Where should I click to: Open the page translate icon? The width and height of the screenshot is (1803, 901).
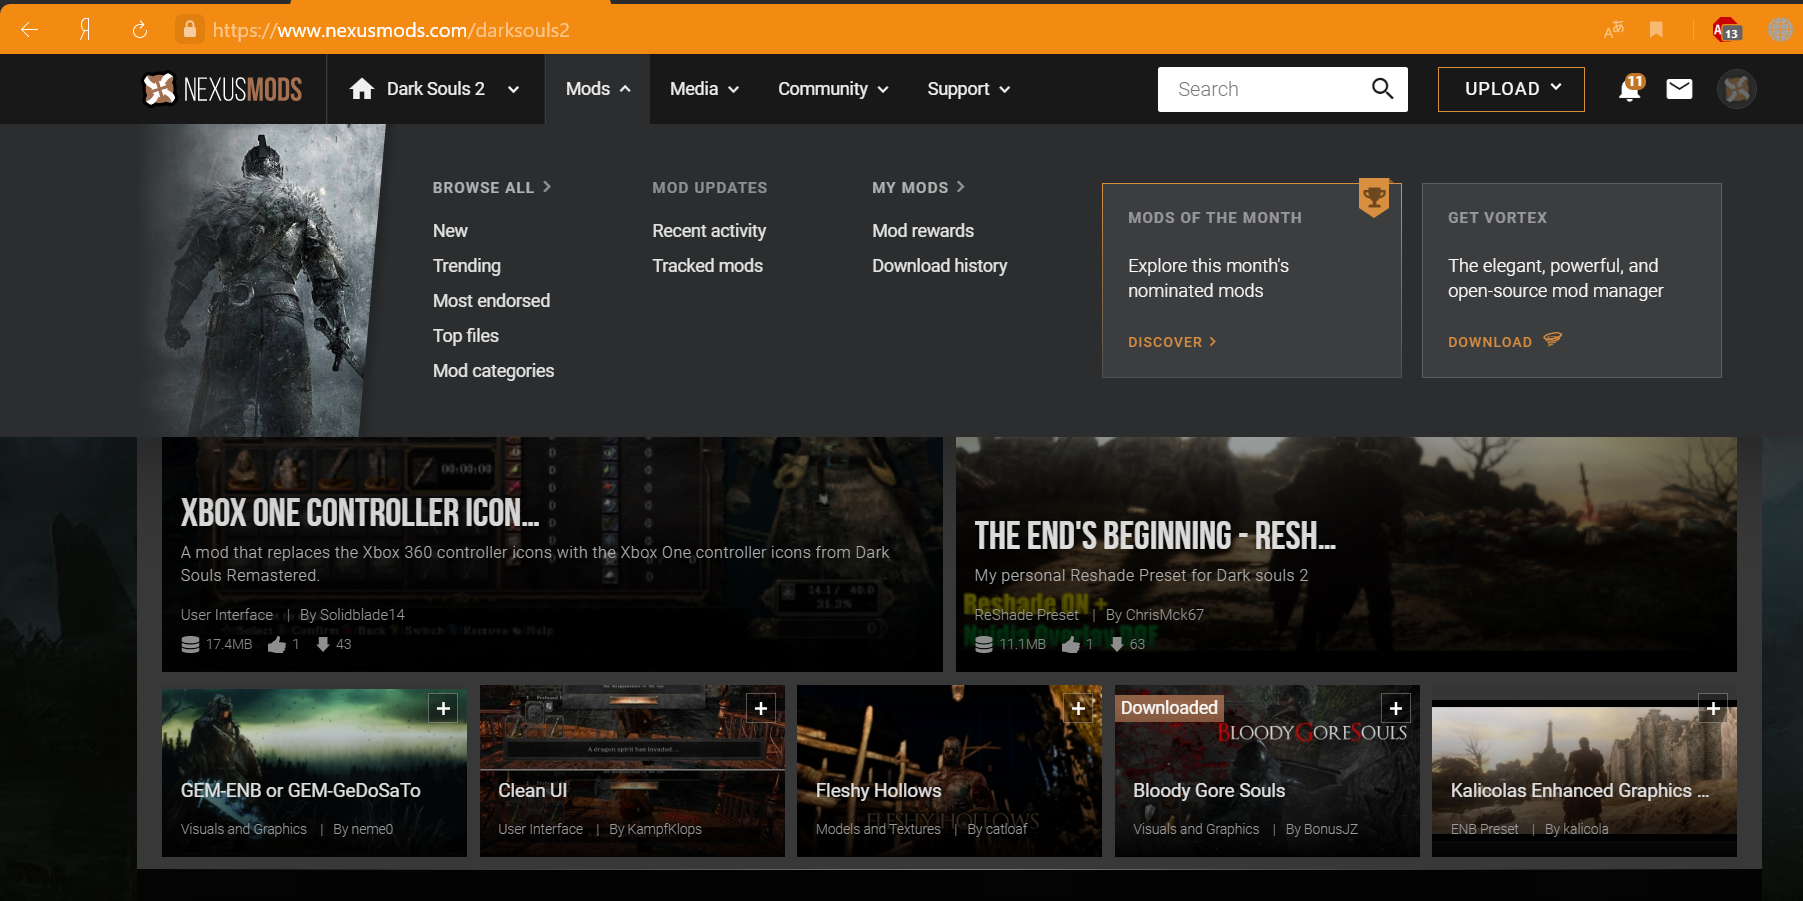[x=1613, y=30]
